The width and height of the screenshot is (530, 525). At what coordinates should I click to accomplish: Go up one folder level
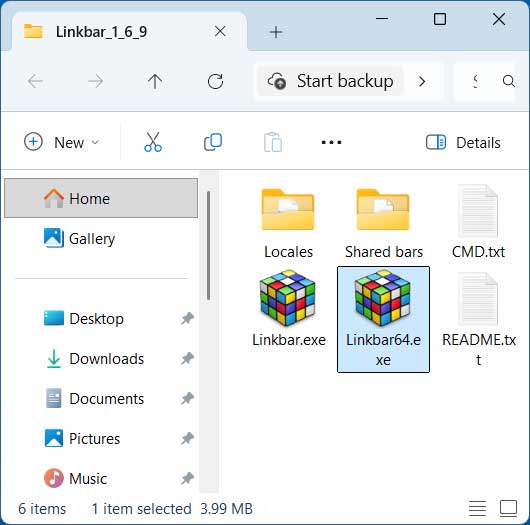155,81
